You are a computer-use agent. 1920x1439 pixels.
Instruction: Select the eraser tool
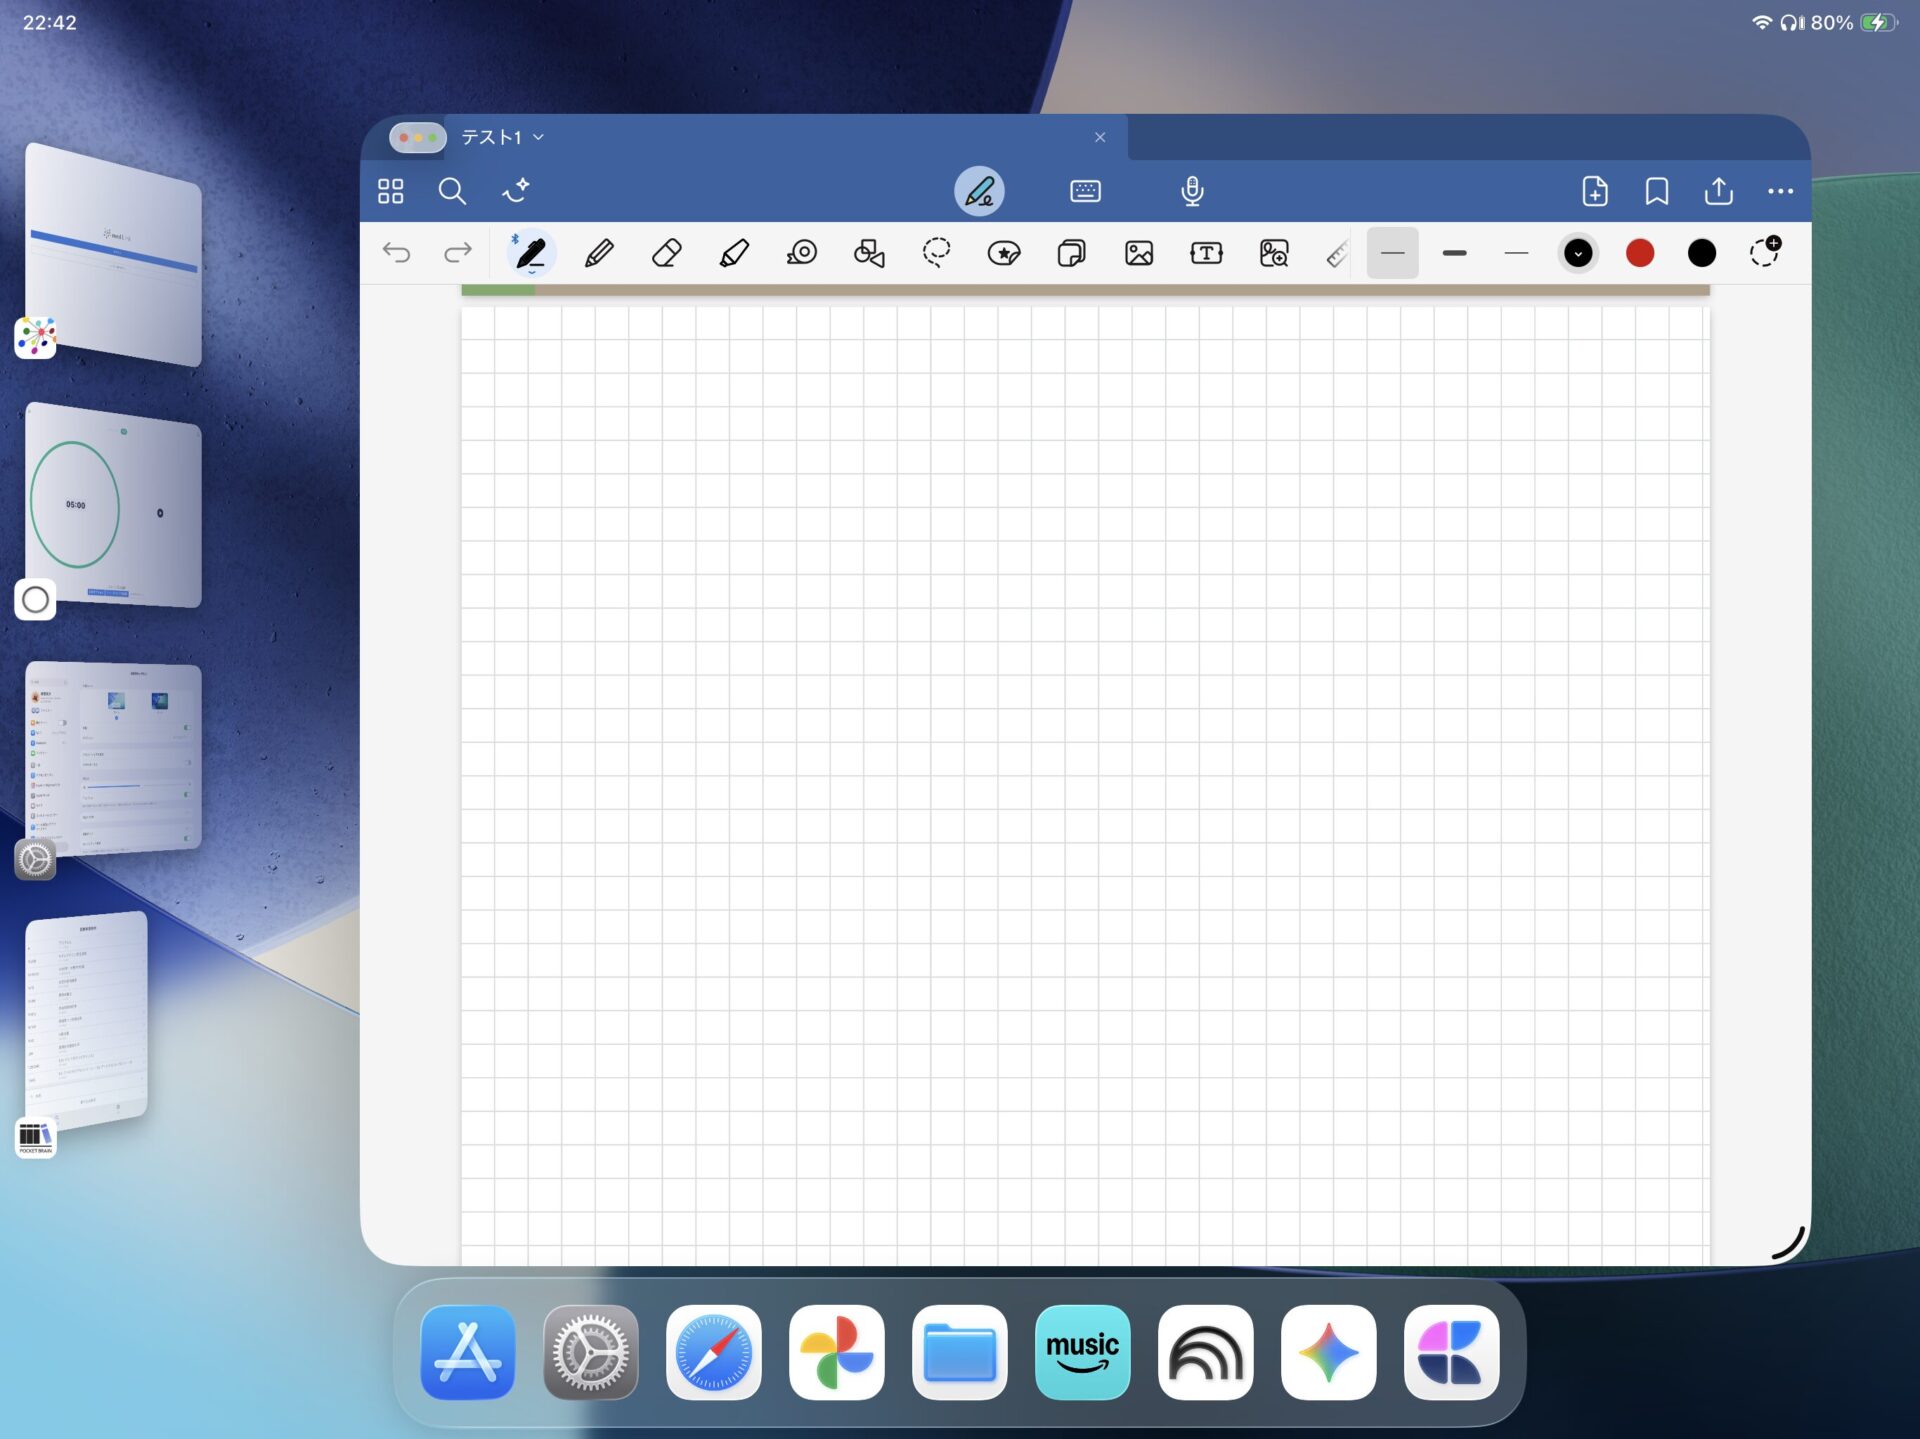pyautogui.click(x=666, y=253)
